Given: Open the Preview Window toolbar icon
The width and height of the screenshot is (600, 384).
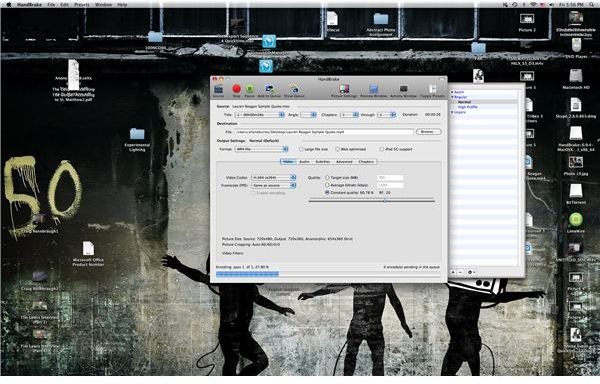Looking at the screenshot, I should coord(373,89).
